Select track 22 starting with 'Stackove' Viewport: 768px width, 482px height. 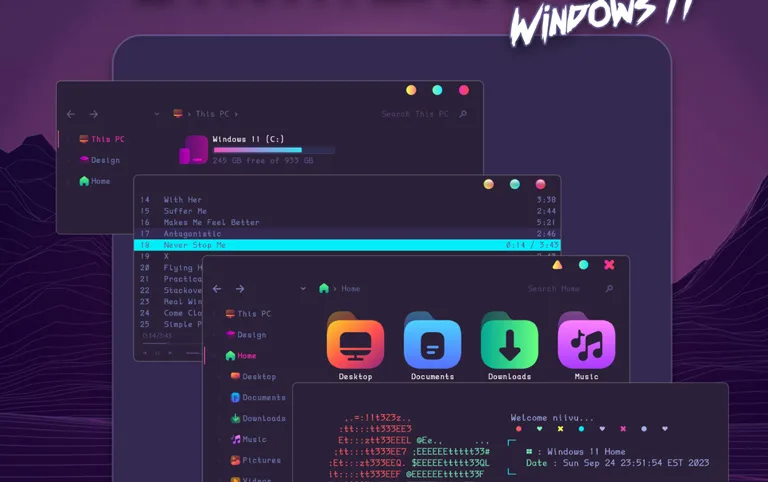(168, 290)
